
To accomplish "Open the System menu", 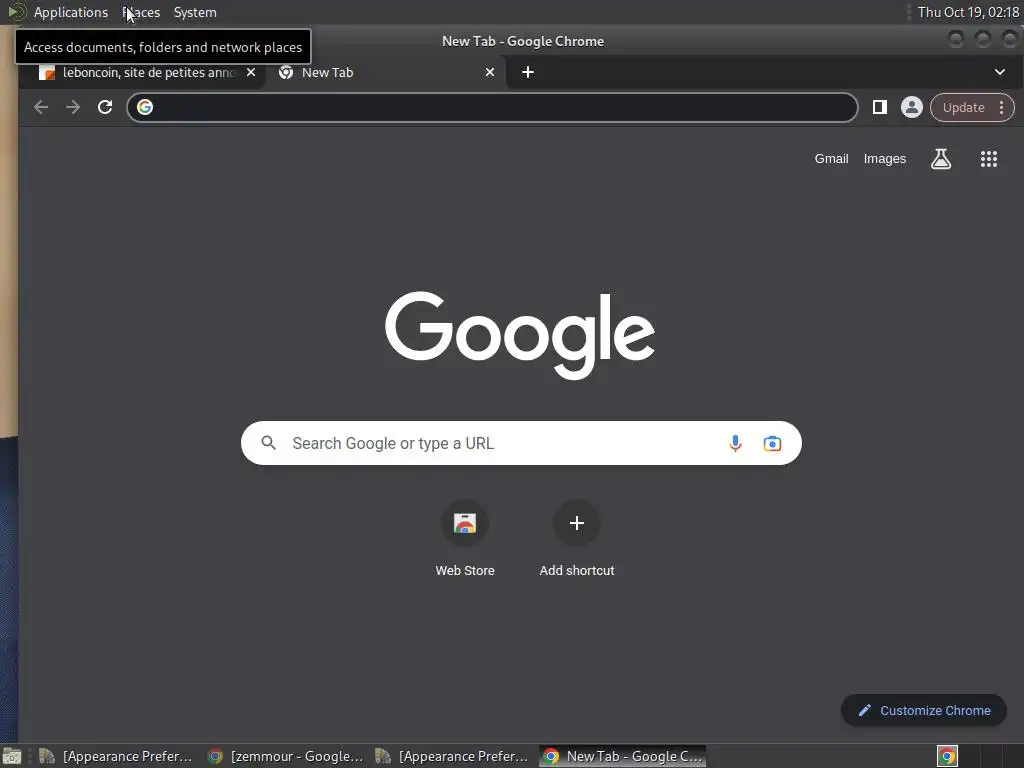I will point(195,12).
